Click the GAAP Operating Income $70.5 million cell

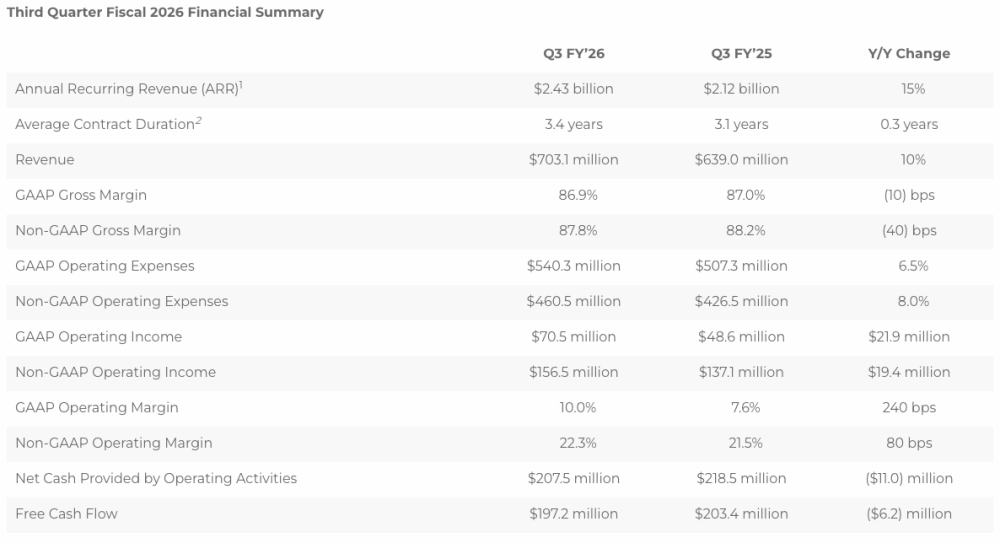coord(573,337)
